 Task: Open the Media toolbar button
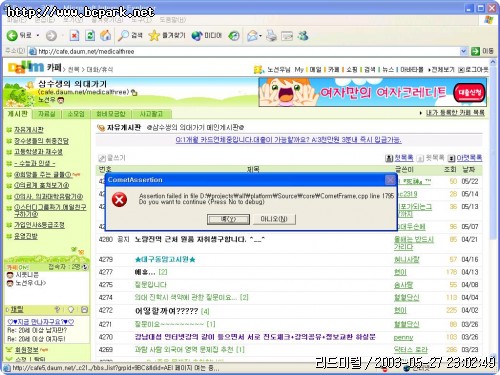click(x=206, y=35)
